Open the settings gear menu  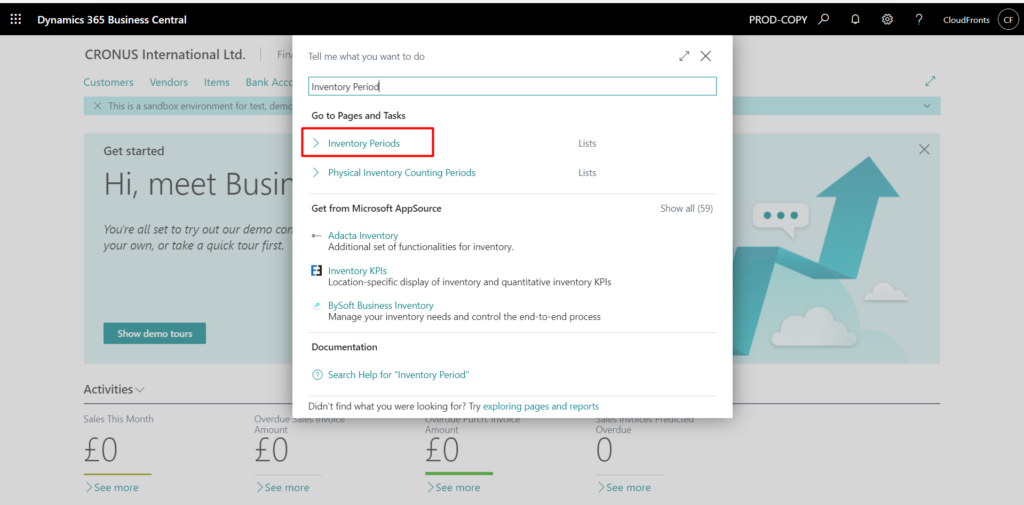click(887, 20)
